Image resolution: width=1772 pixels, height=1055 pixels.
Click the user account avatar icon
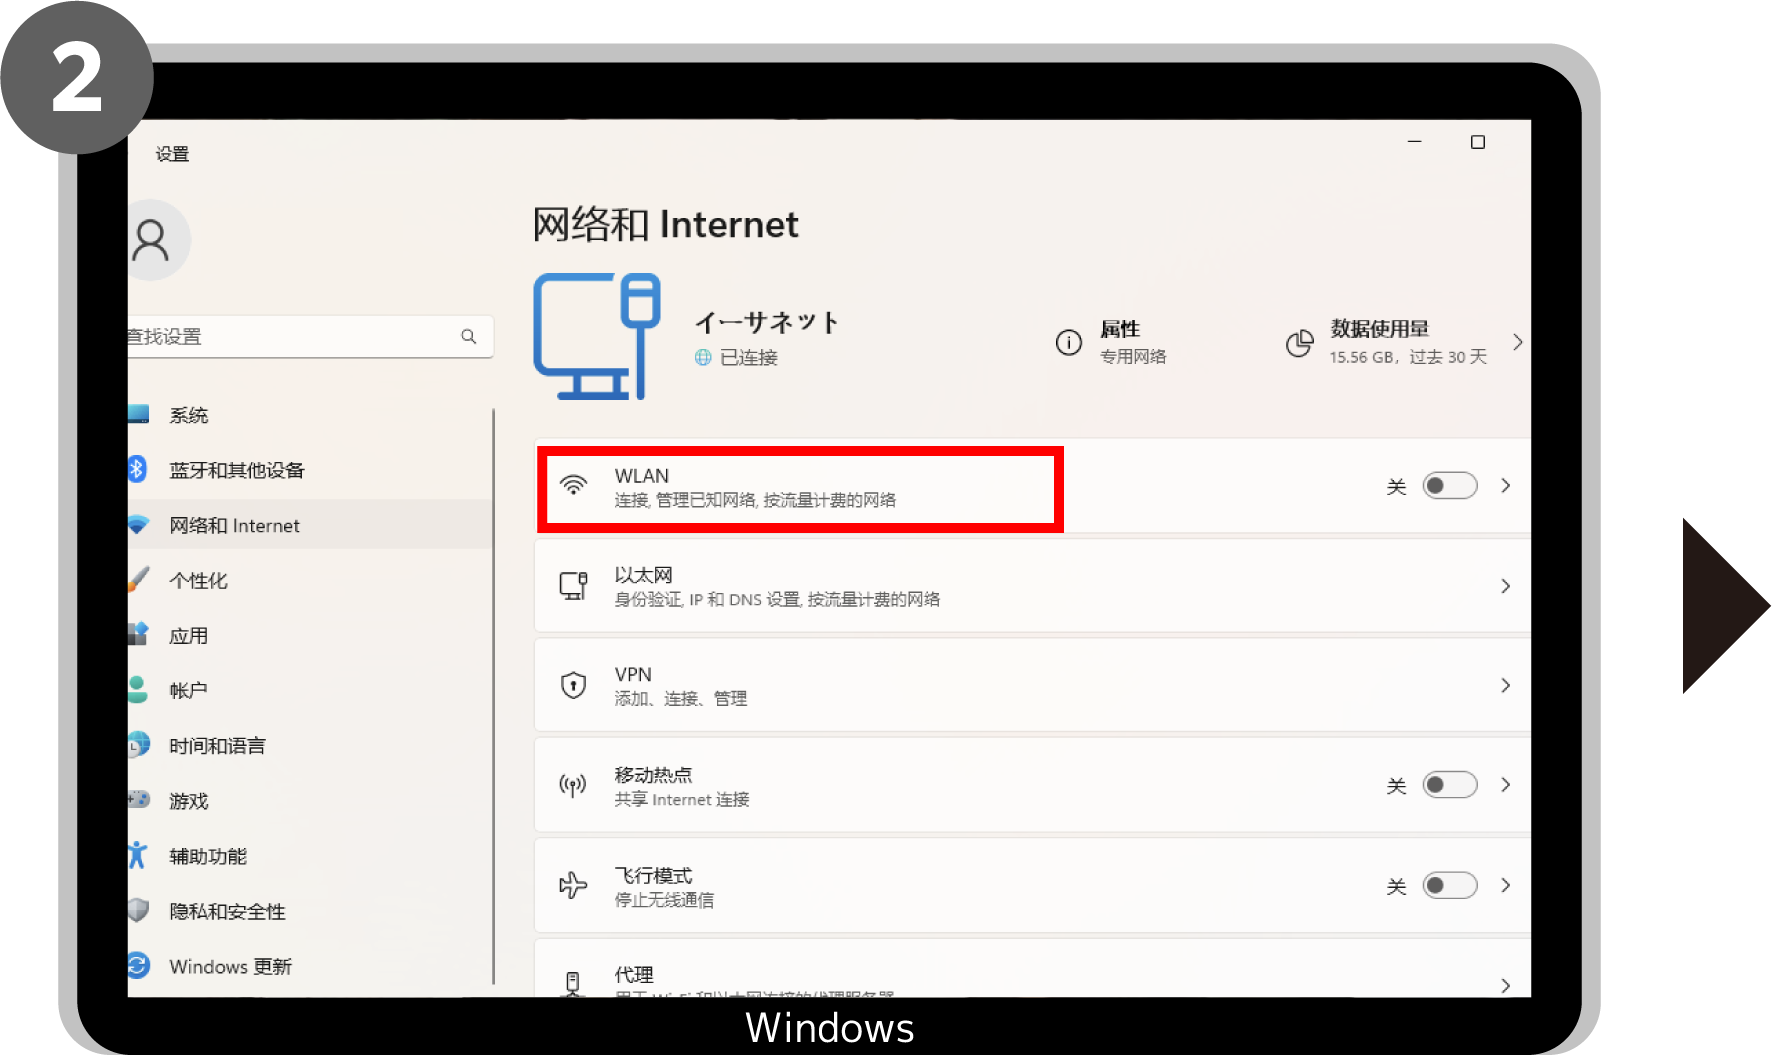click(152, 241)
